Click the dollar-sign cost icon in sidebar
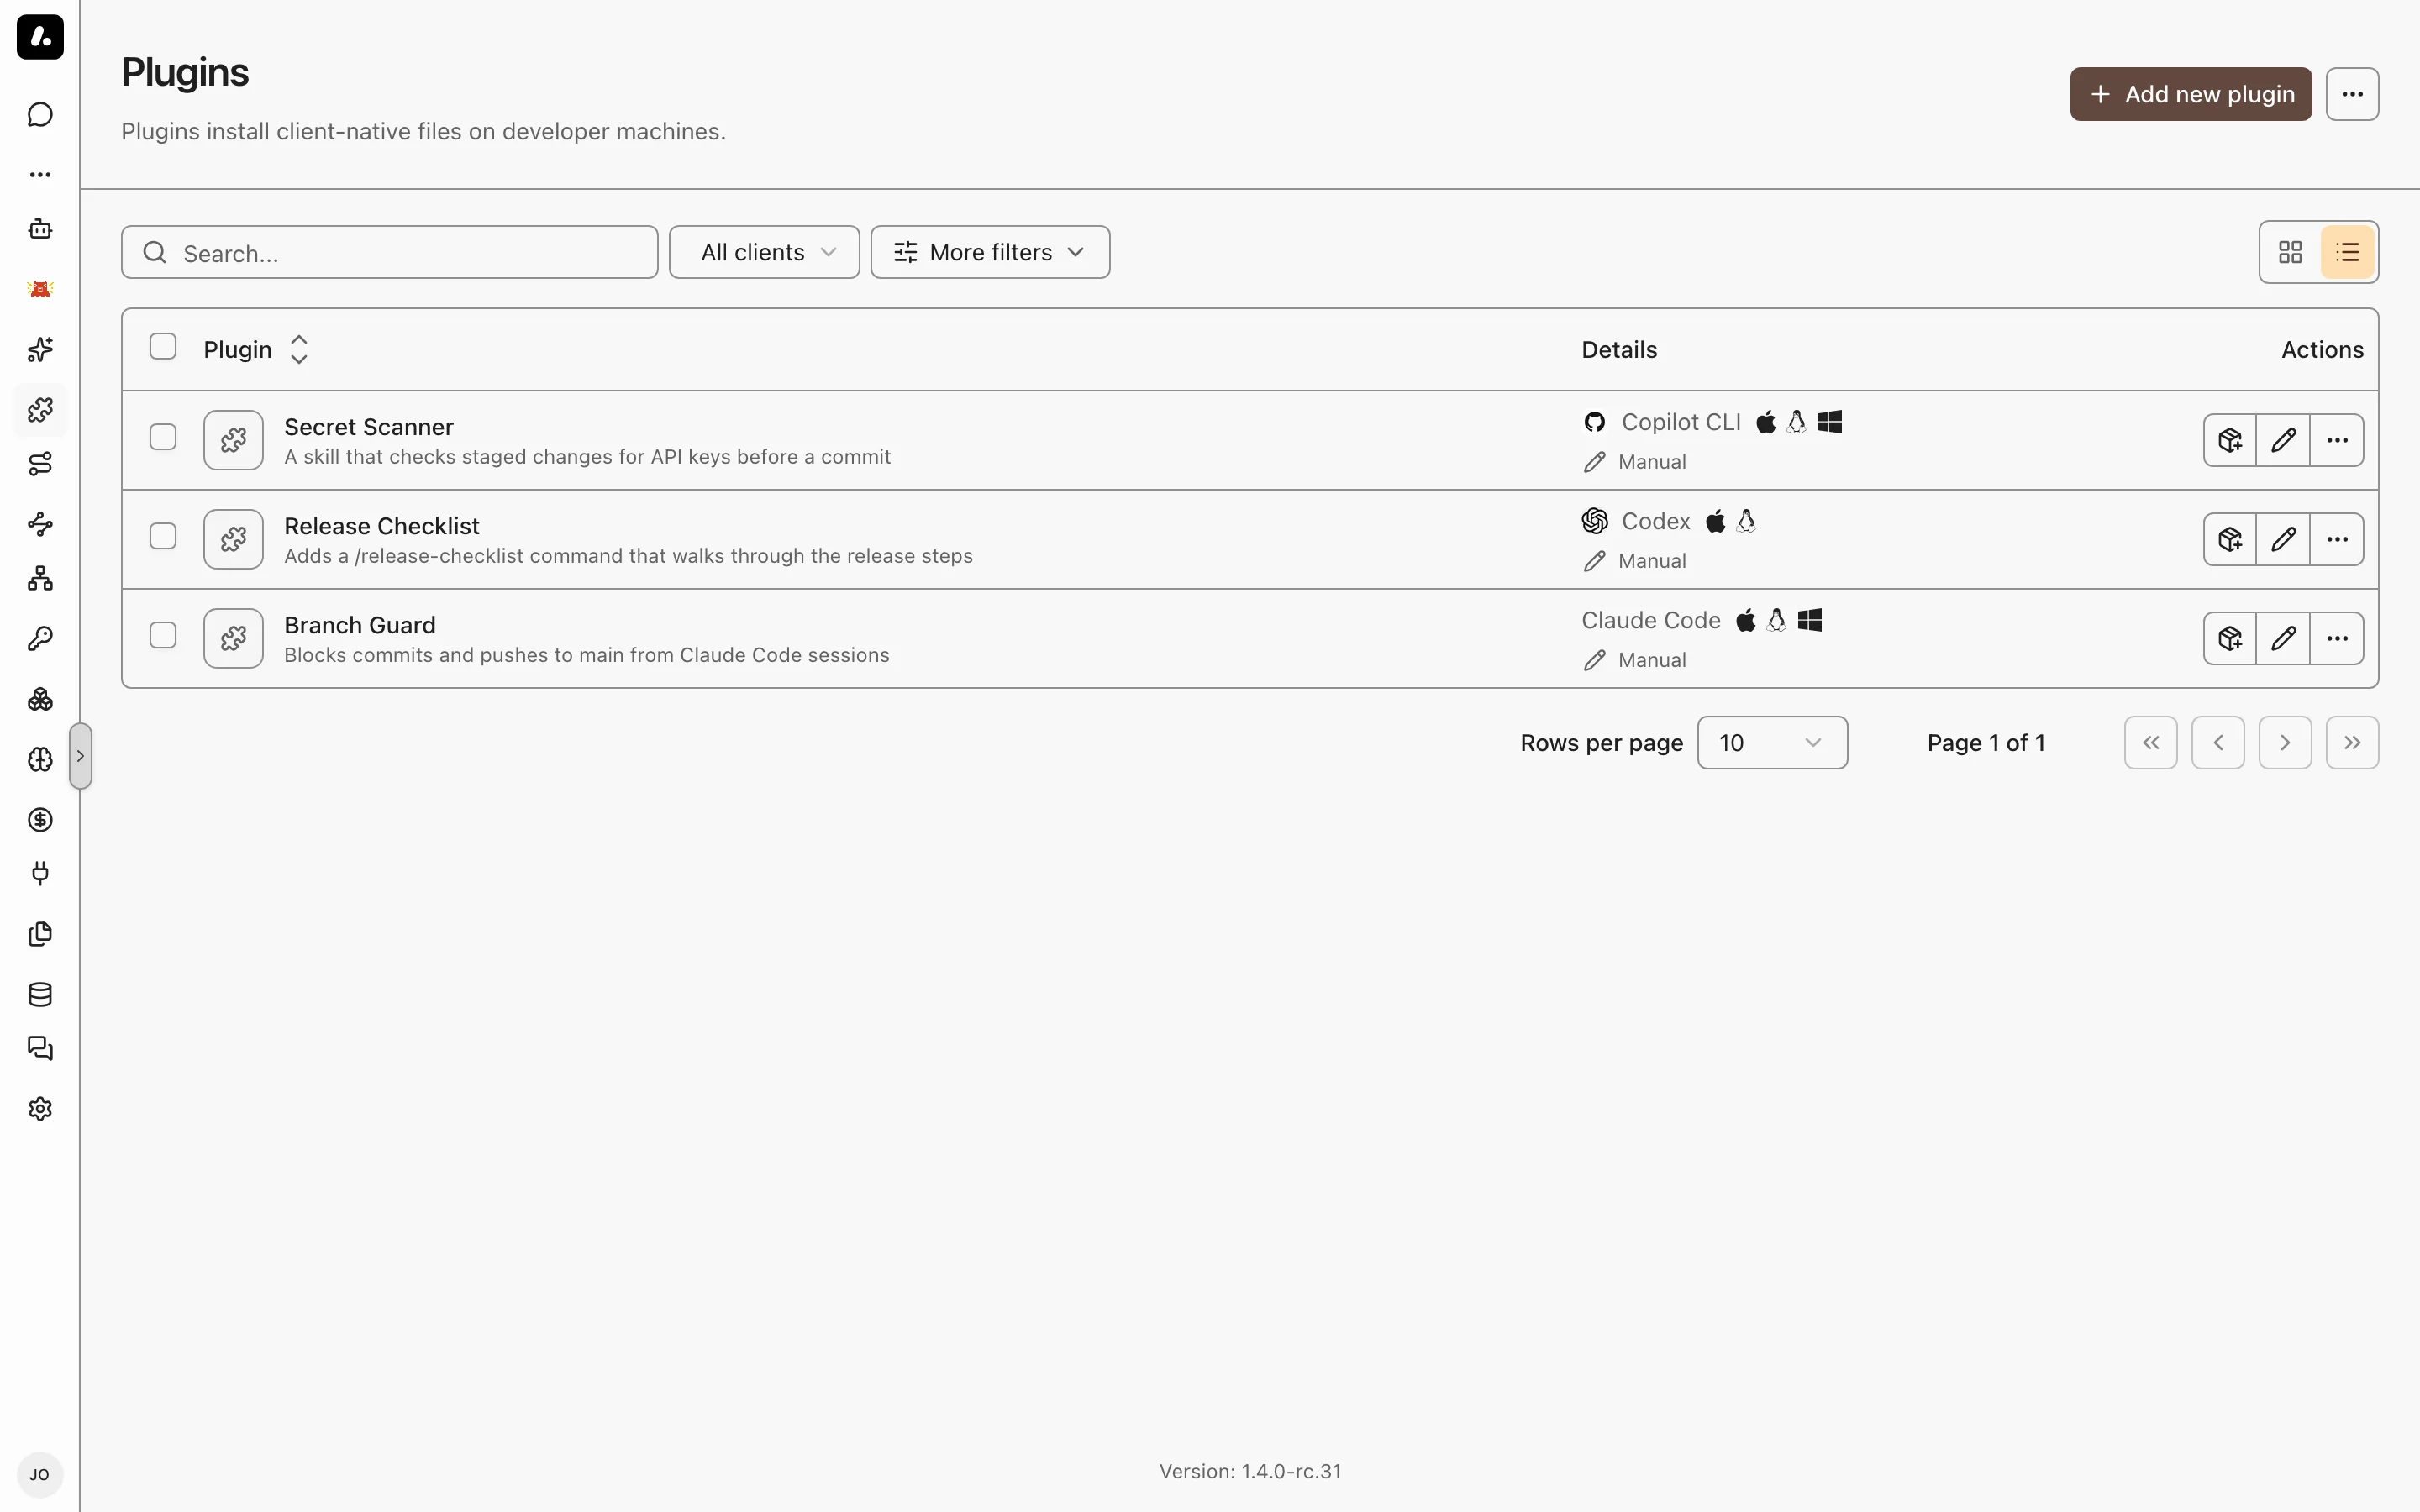Image resolution: width=2420 pixels, height=1512 pixels. coord(40,820)
